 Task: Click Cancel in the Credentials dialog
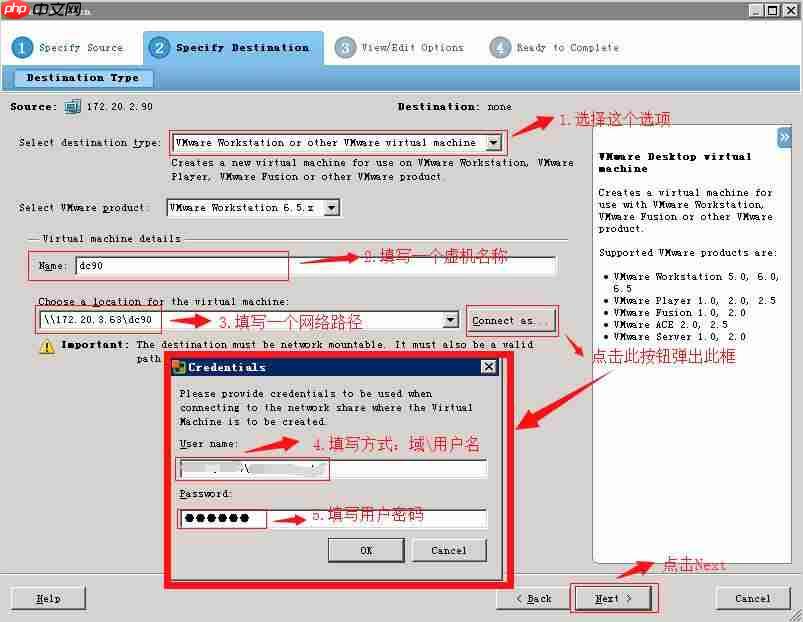point(449,549)
